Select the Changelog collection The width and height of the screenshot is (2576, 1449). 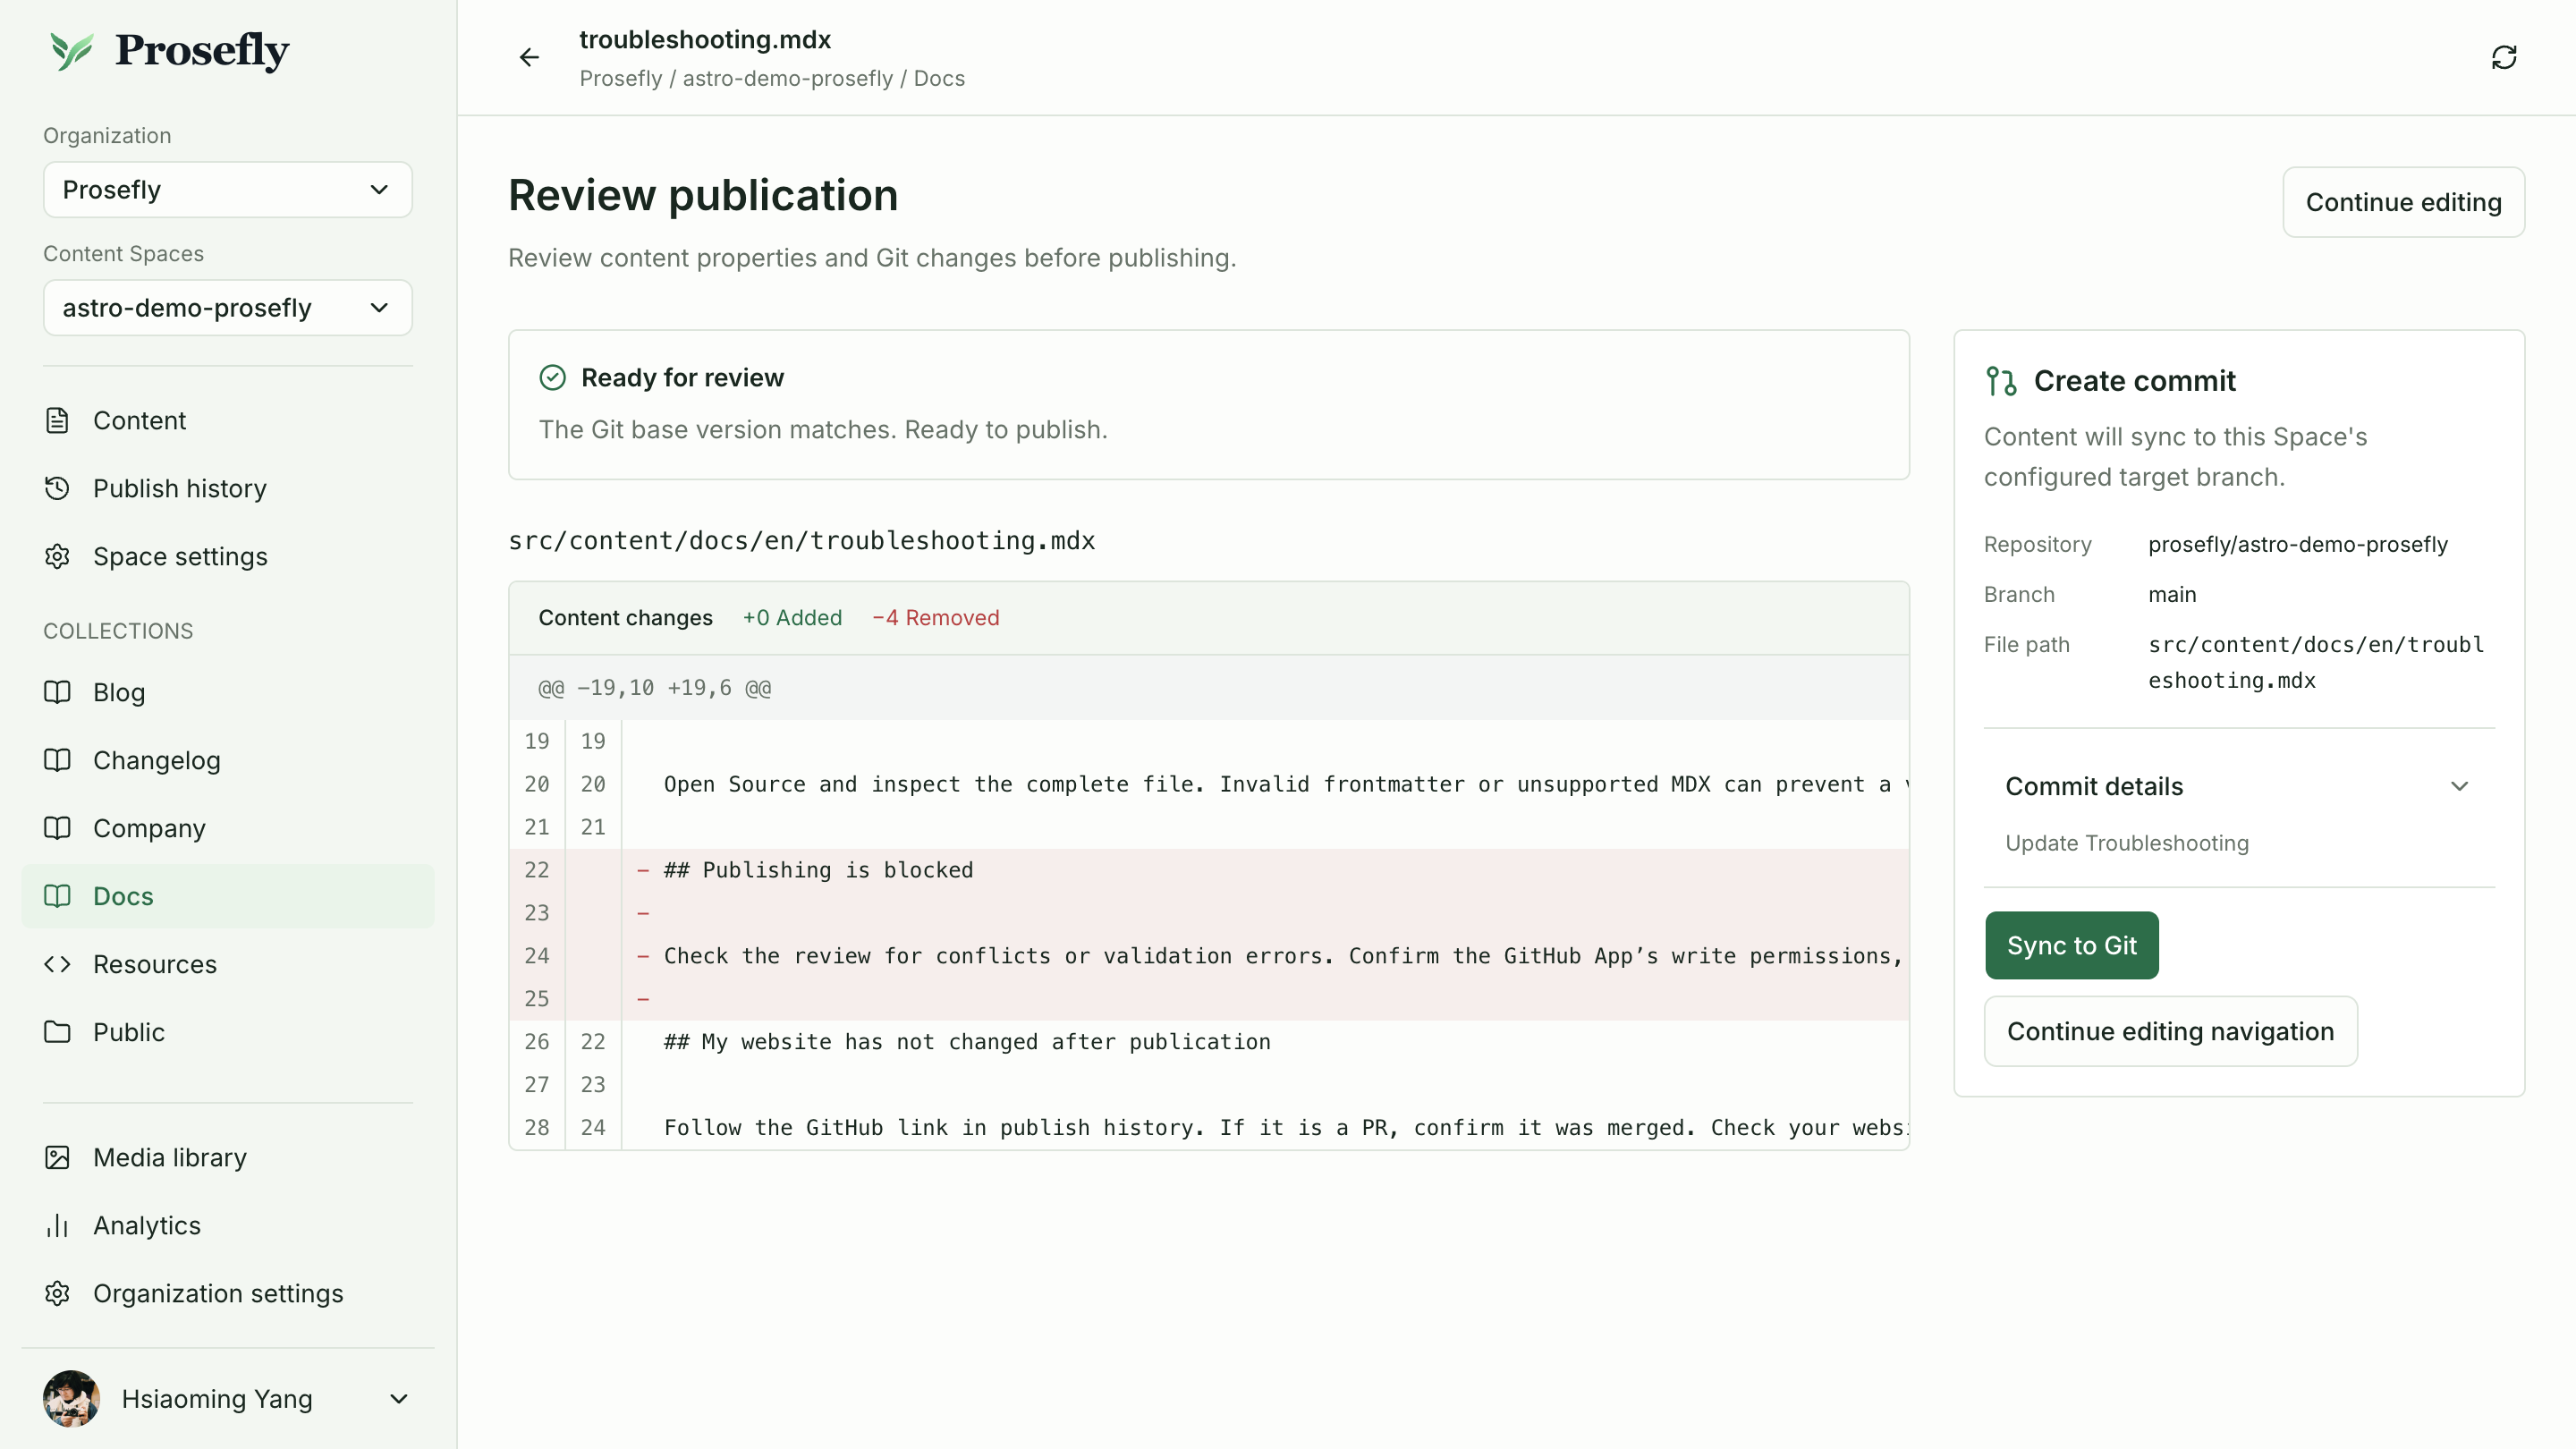[228, 760]
